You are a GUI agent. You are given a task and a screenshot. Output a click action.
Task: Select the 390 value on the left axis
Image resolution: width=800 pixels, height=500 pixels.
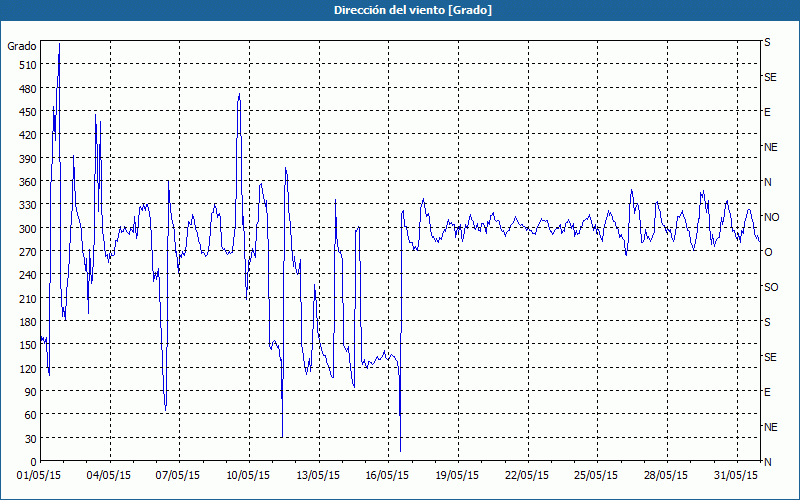coord(28,159)
